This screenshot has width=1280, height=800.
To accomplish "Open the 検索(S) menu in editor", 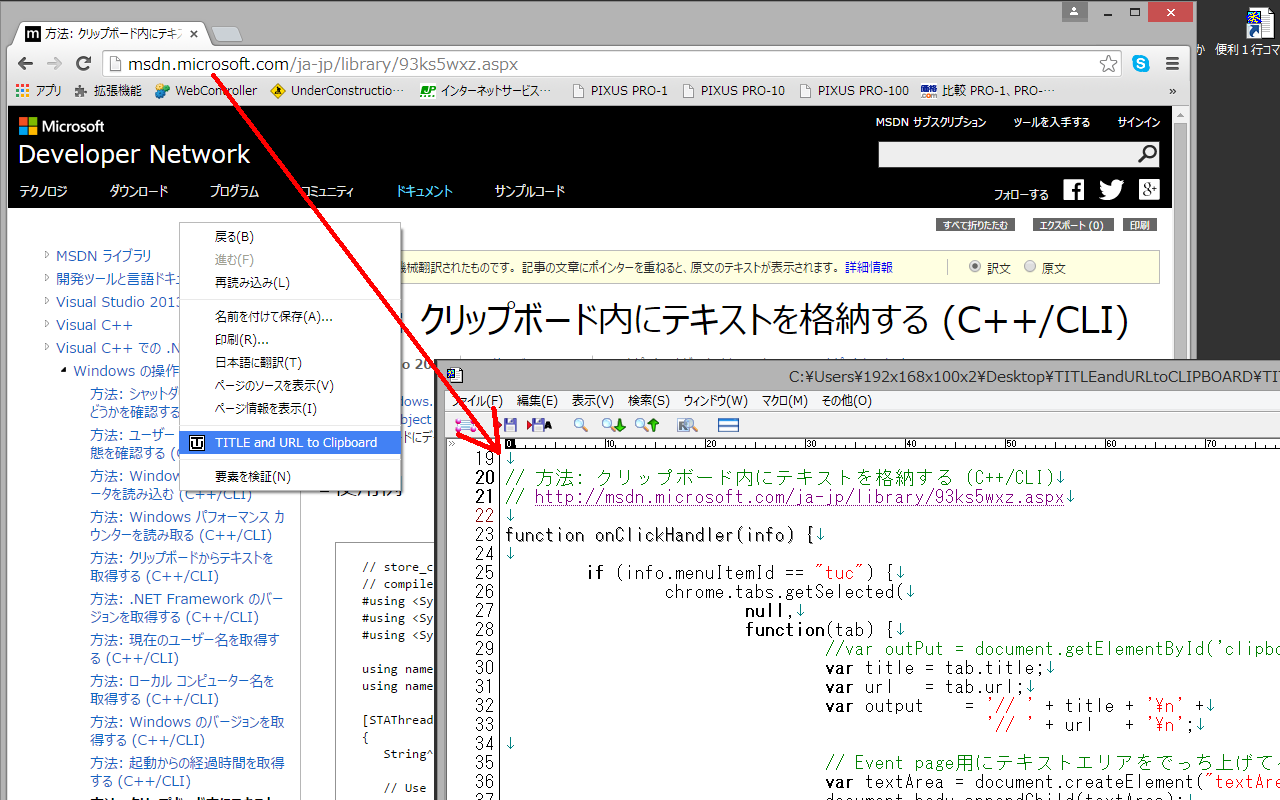I will pos(648,401).
